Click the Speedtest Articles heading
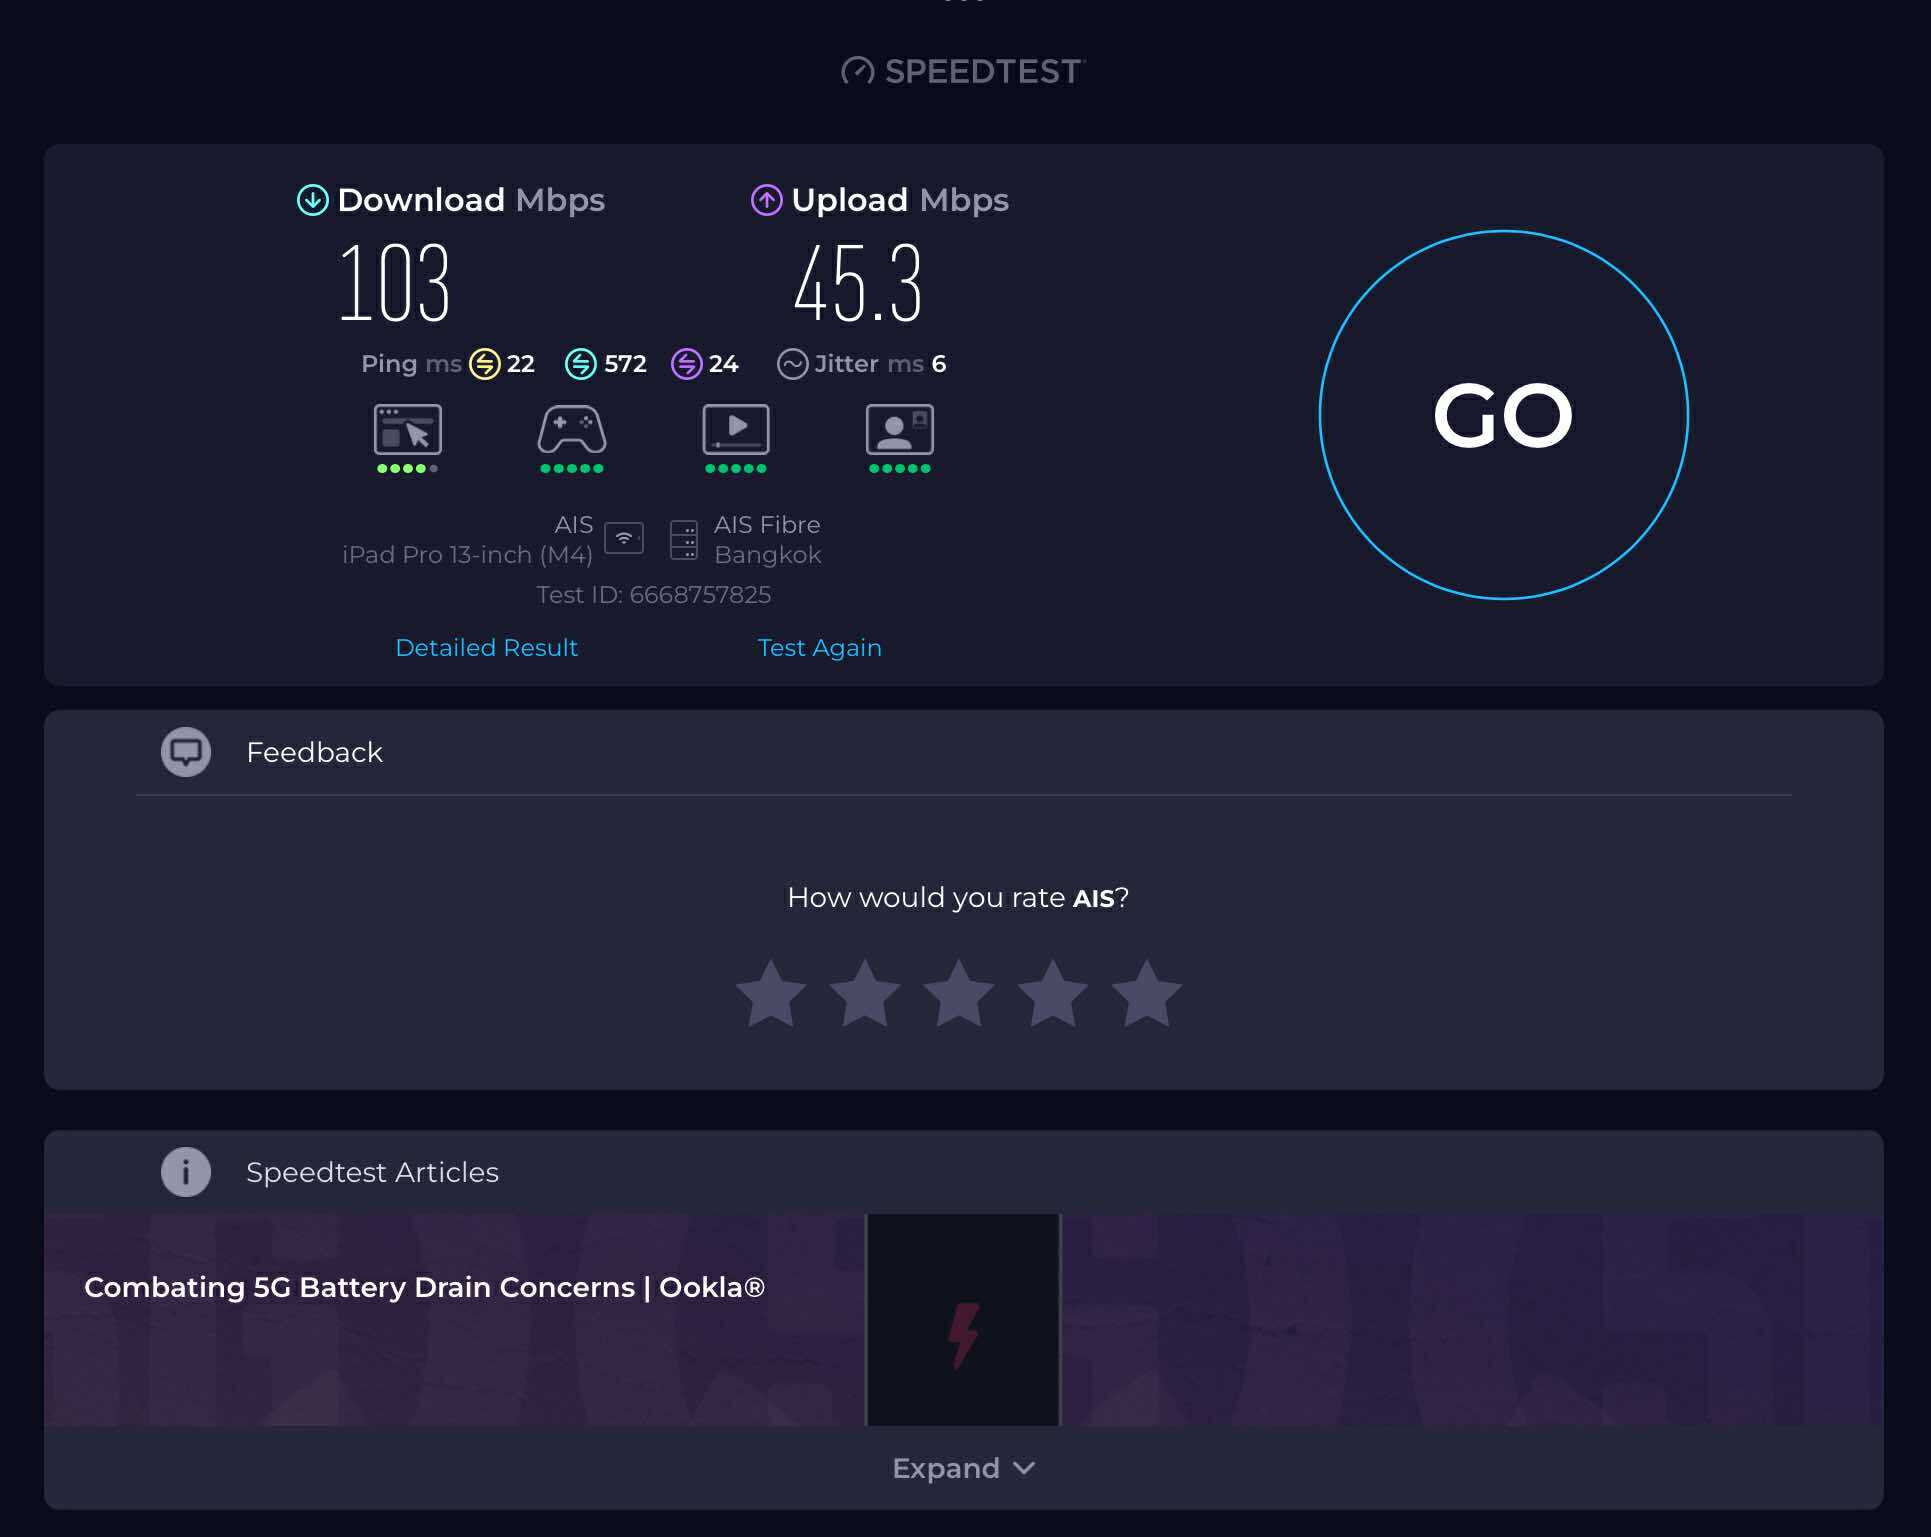This screenshot has width=1931, height=1537. click(372, 1172)
